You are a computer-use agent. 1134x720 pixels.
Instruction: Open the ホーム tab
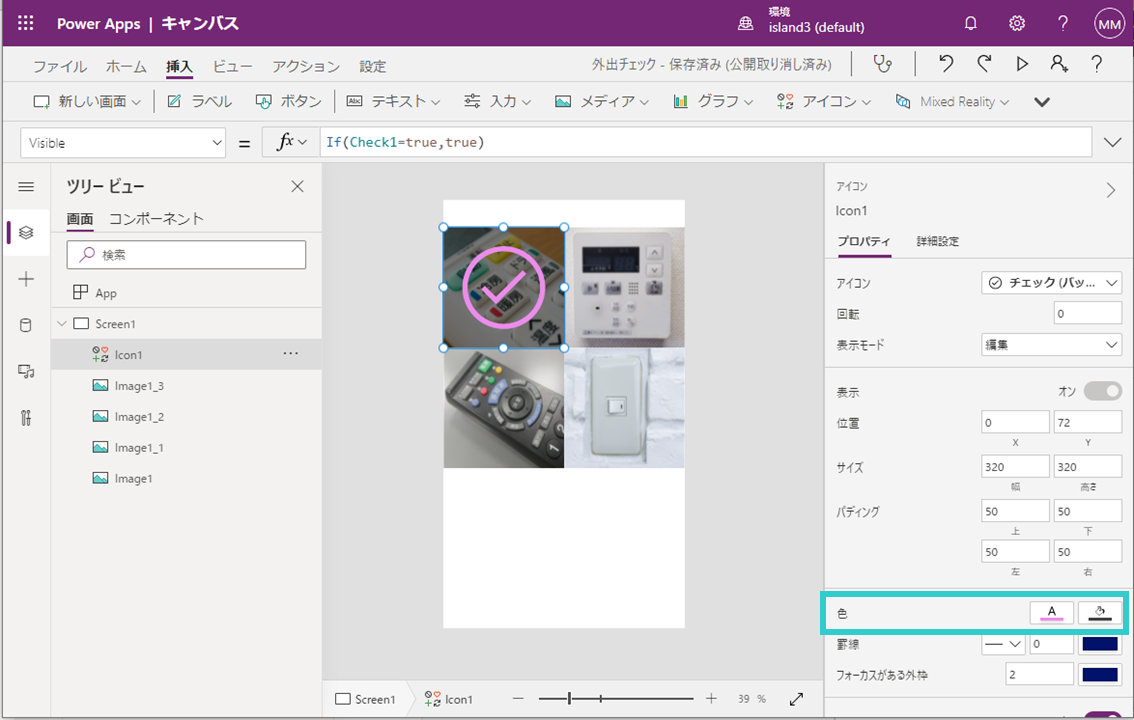click(x=127, y=67)
